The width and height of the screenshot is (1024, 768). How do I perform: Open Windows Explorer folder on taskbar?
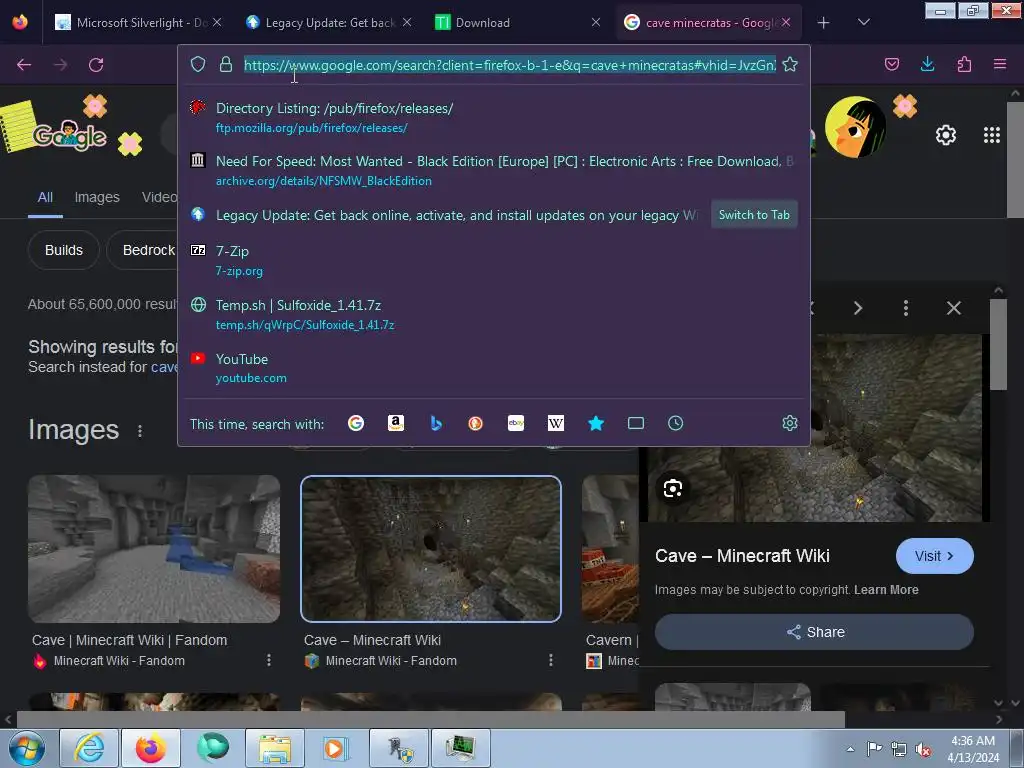click(x=275, y=748)
